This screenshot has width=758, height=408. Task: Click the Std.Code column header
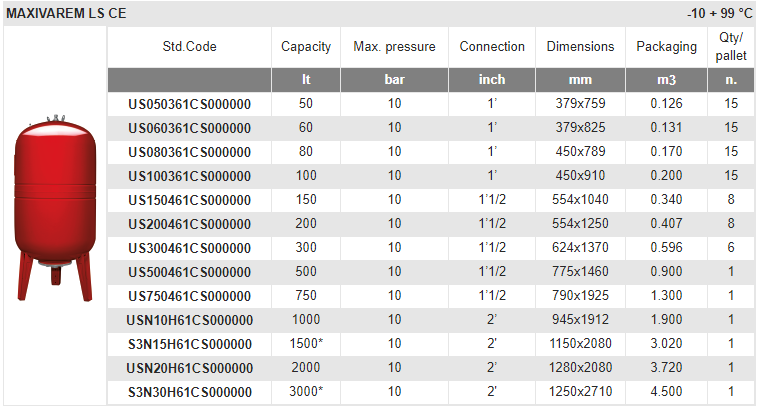[x=190, y=46]
